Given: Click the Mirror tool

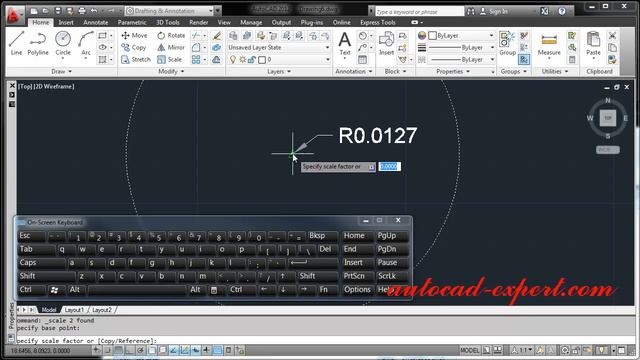Looking at the screenshot, I should point(171,47).
